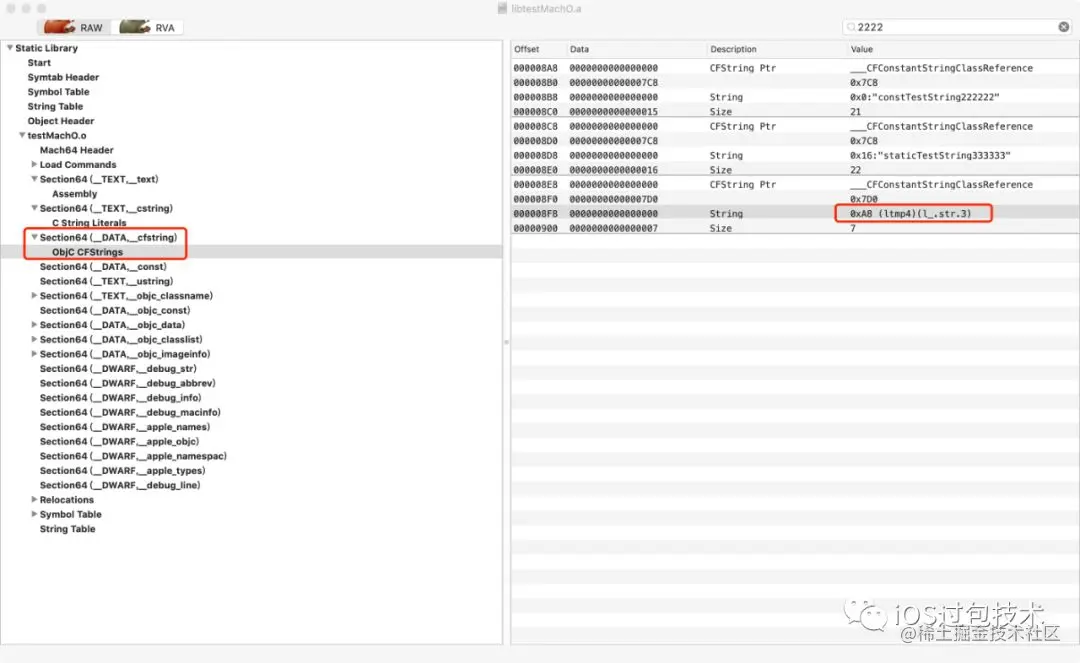Select row at offset 000008F0
The image size is (1080, 663).
point(795,199)
